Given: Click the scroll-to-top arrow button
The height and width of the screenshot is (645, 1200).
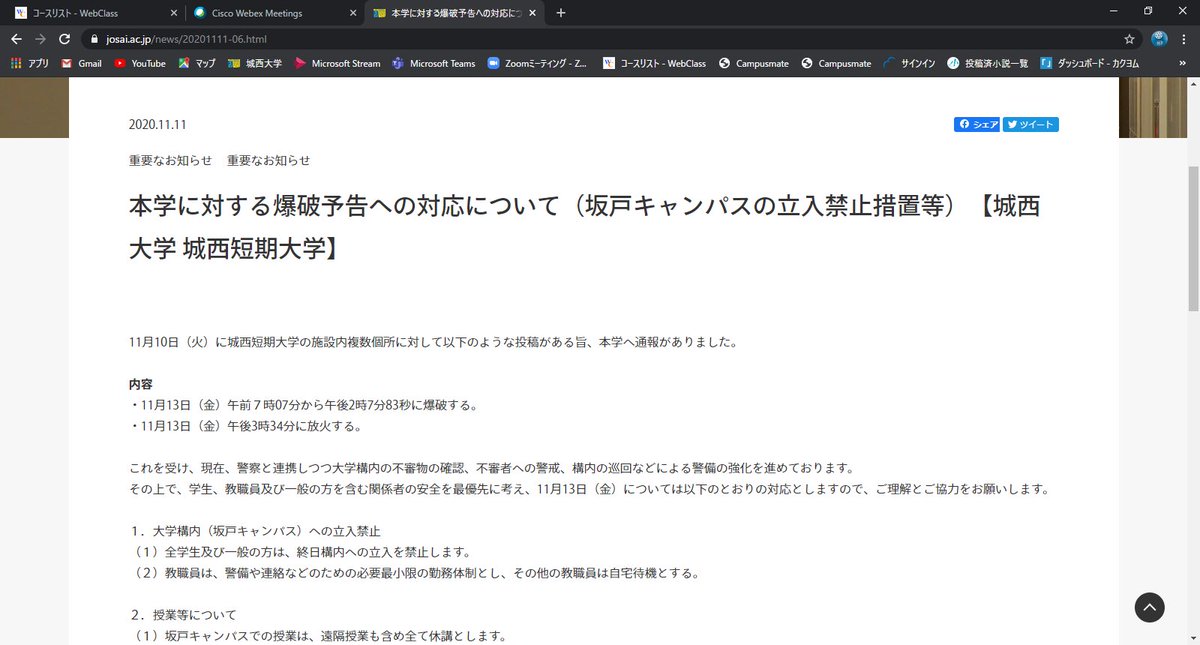Looking at the screenshot, I should coord(1149,607).
